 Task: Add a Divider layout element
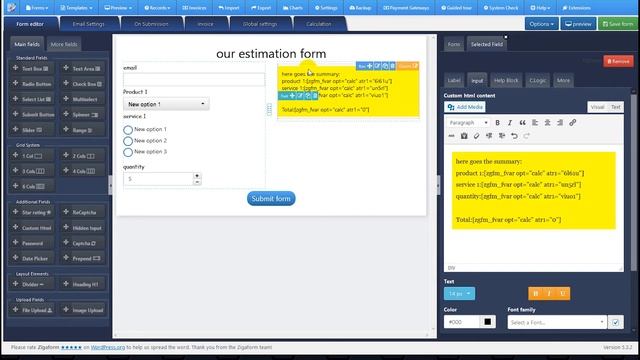pos(32,284)
